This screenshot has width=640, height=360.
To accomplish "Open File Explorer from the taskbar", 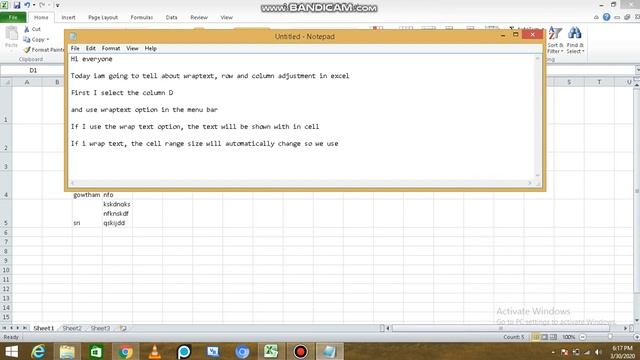I will (x=67, y=351).
